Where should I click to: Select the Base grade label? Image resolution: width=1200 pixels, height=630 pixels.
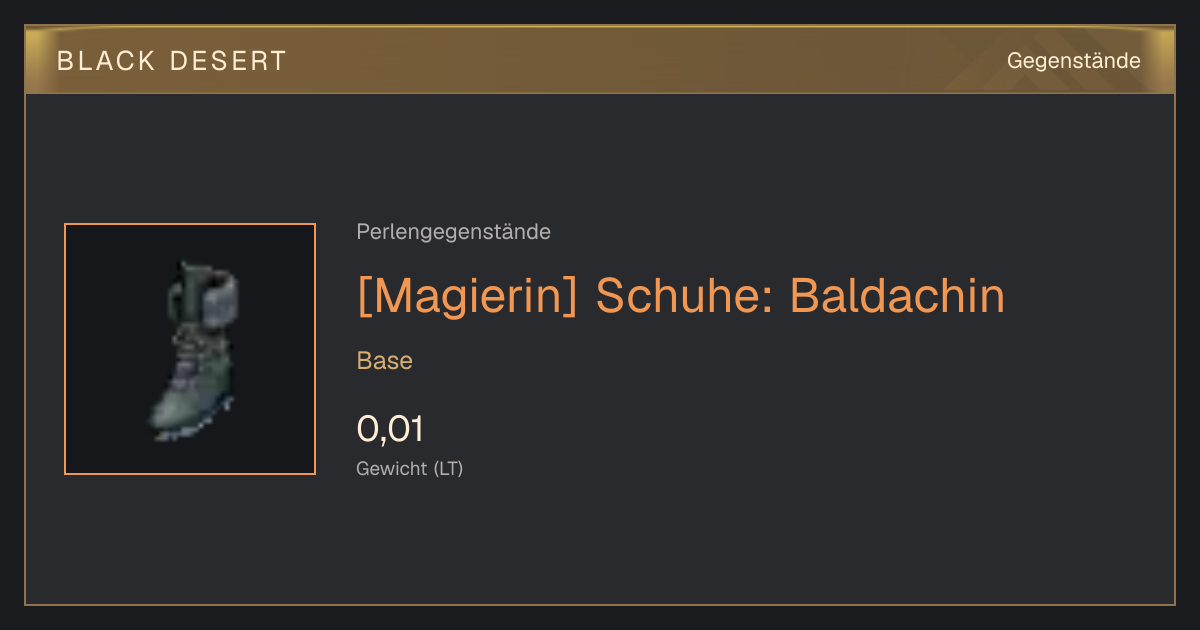(x=385, y=361)
